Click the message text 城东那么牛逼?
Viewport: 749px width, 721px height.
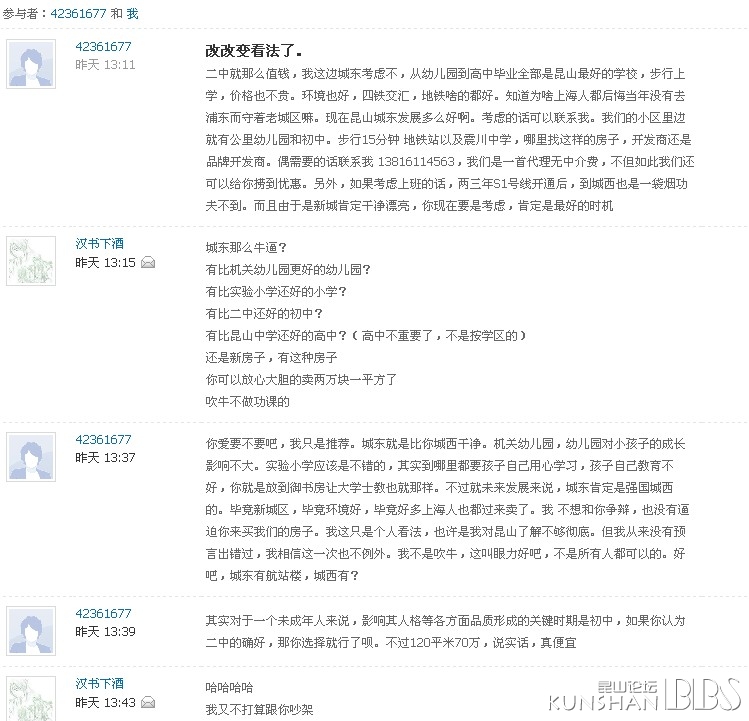pyautogui.click(x=246, y=248)
